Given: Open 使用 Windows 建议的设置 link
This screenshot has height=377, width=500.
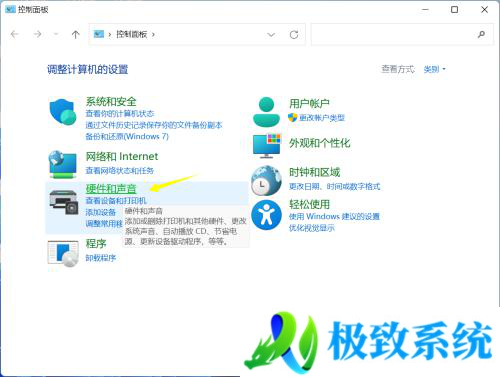Looking at the screenshot, I should (x=334, y=216).
